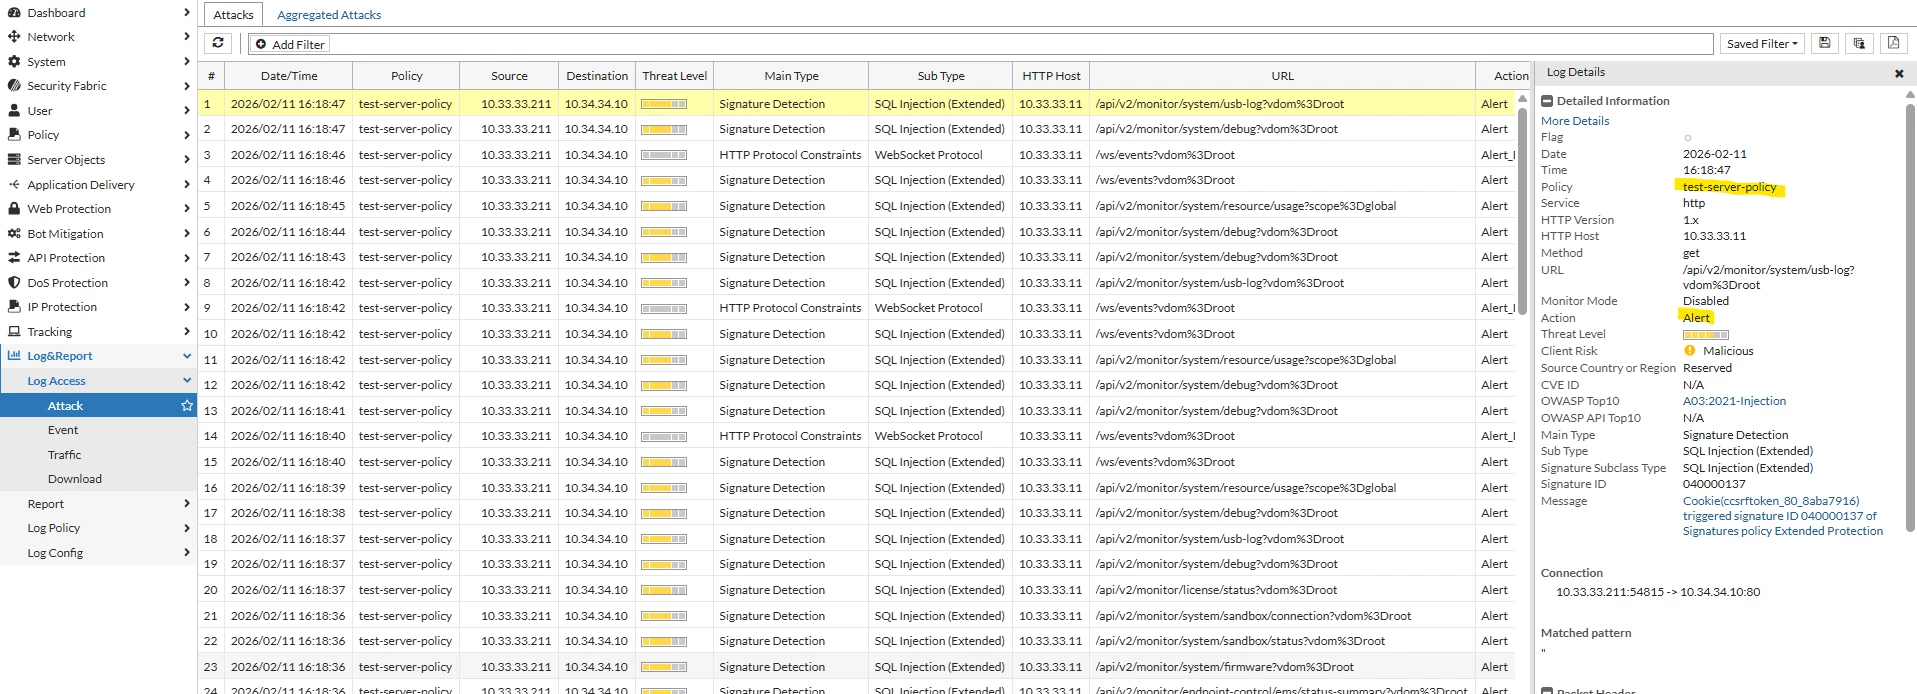Click the User icon in sidebar
Viewport: 1917px width, 694px height.
14,111
